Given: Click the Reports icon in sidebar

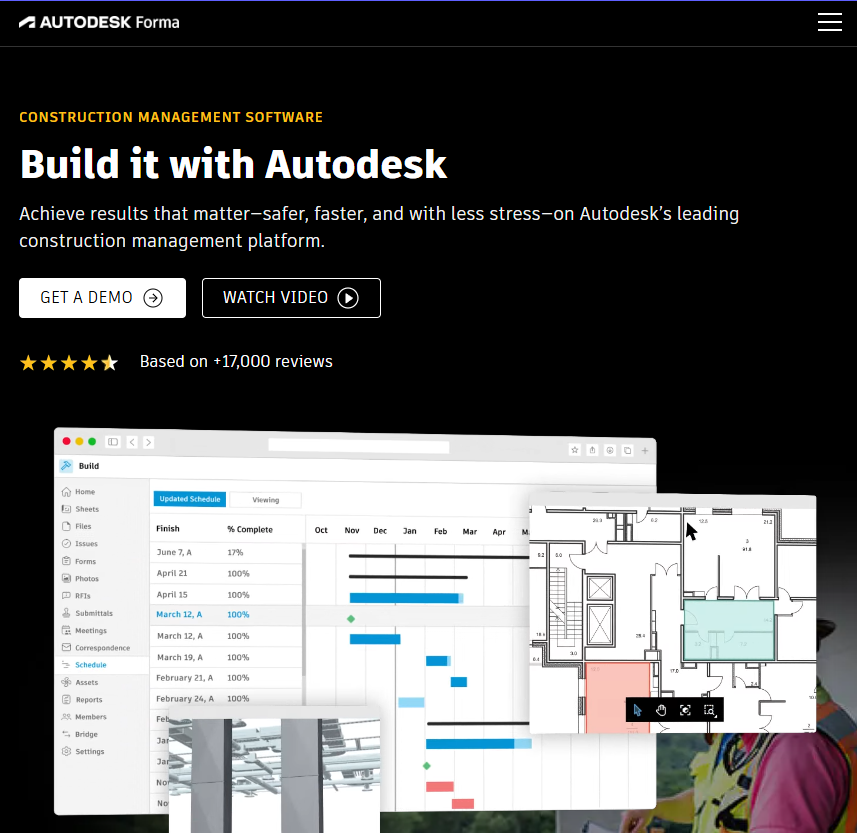Looking at the screenshot, I should tap(66, 700).
